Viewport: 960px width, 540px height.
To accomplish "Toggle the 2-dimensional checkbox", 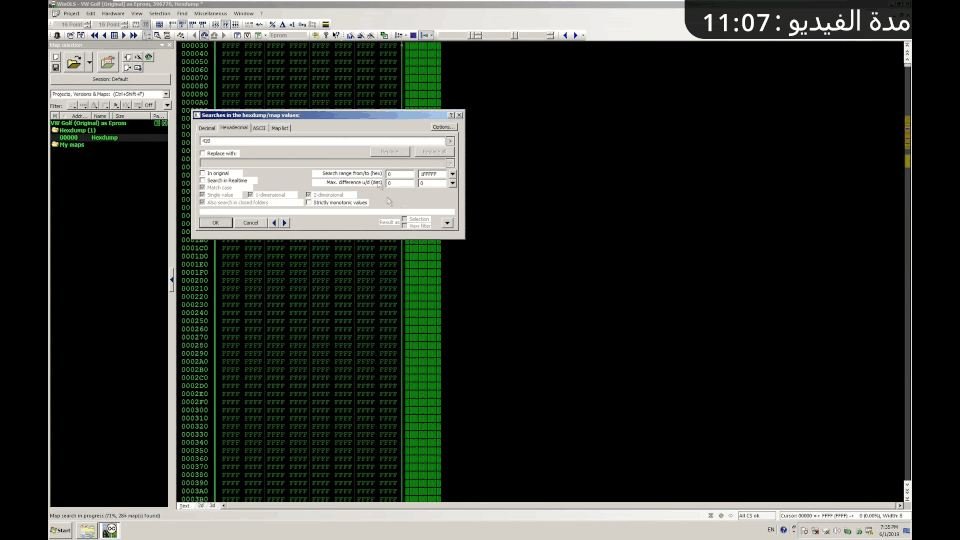I will pos(309,195).
